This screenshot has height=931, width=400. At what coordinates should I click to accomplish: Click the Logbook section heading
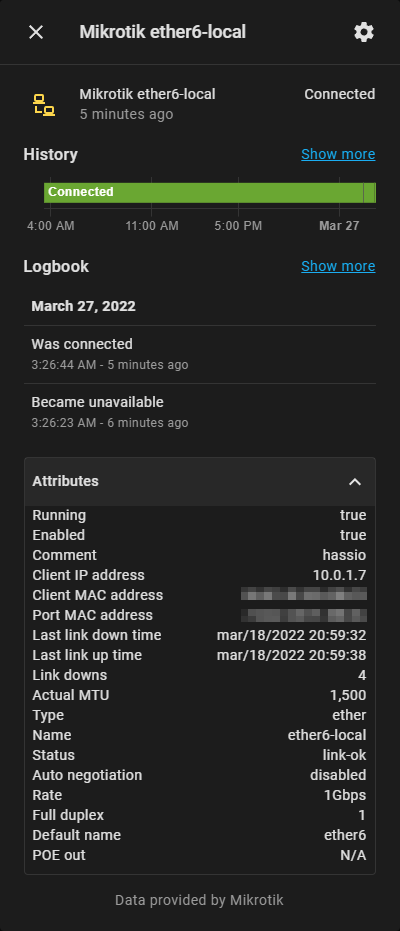coord(56,266)
